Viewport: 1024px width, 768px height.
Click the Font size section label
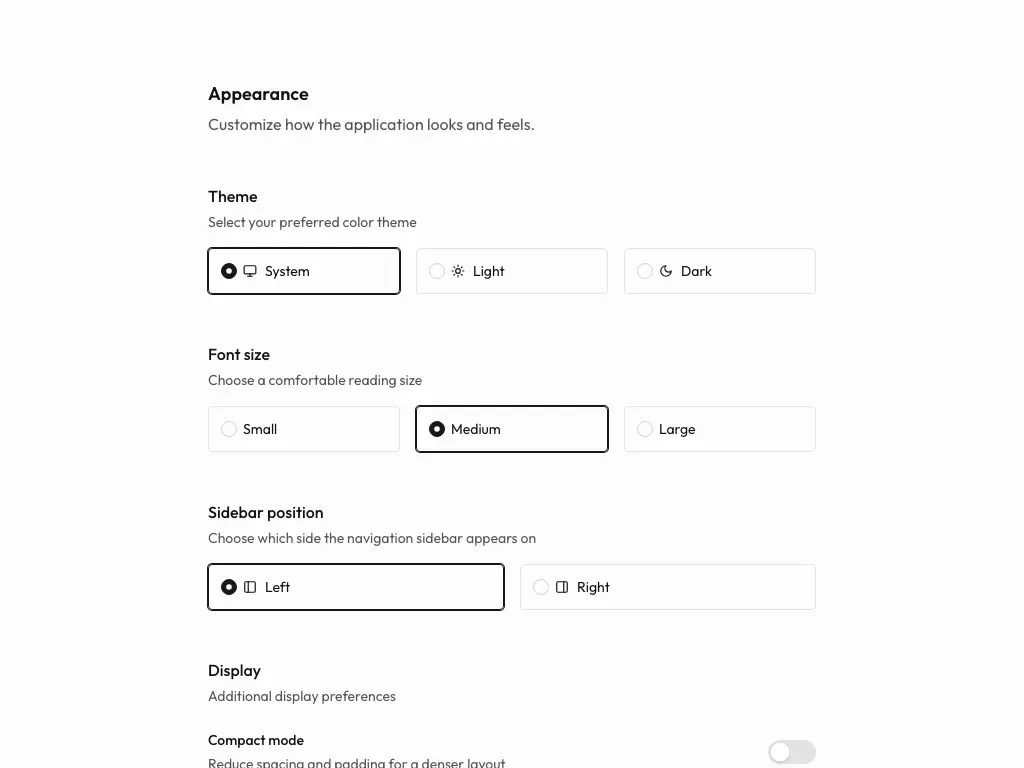point(239,355)
